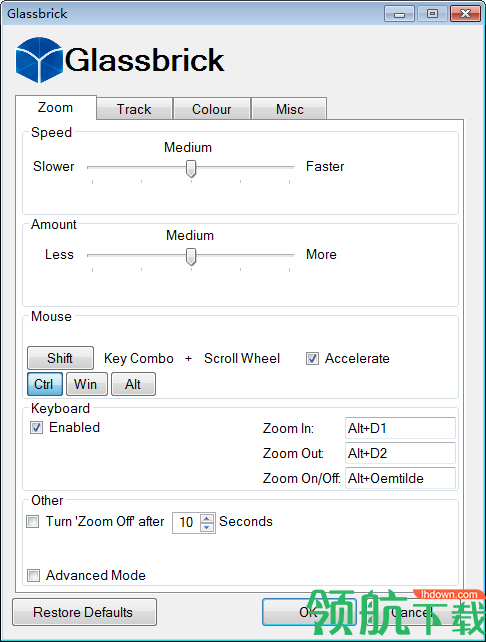
Task: Click the Amount slider thumb
Action: pos(191,256)
